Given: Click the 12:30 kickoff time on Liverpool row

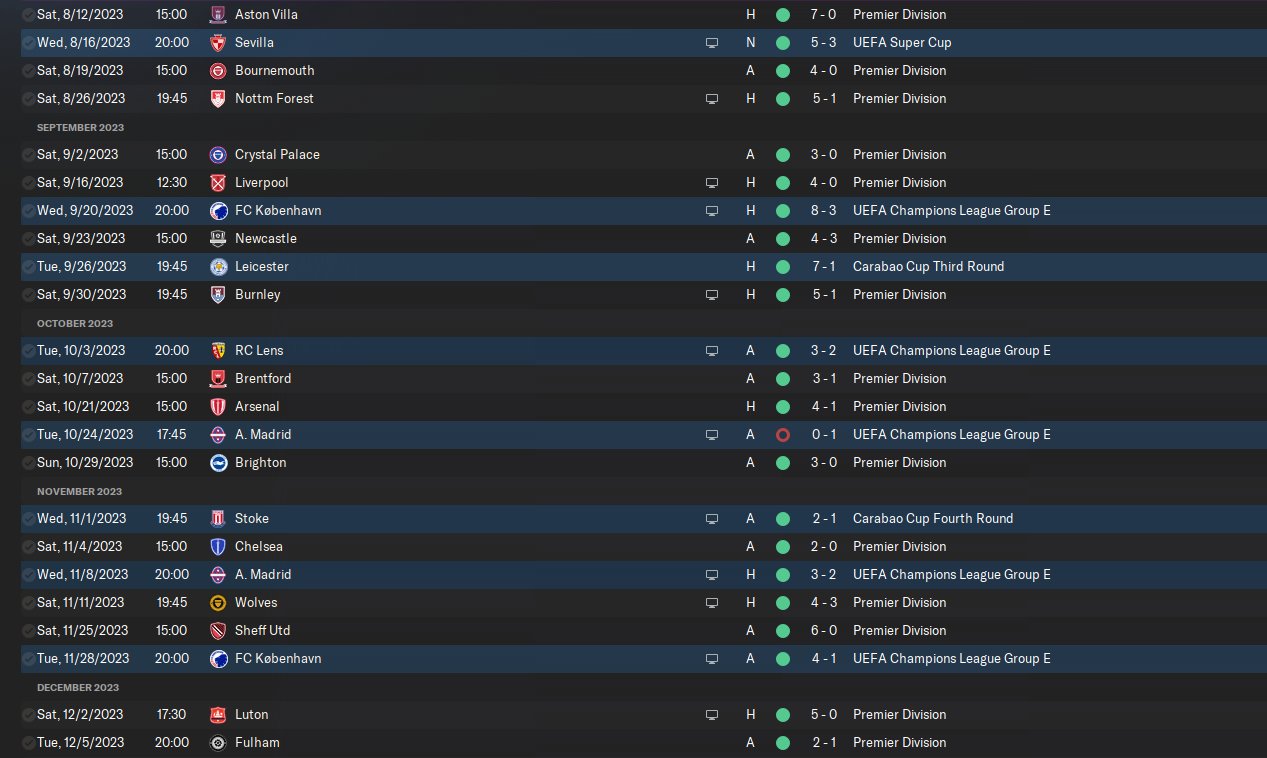Looking at the screenshot, I should 171,183.
